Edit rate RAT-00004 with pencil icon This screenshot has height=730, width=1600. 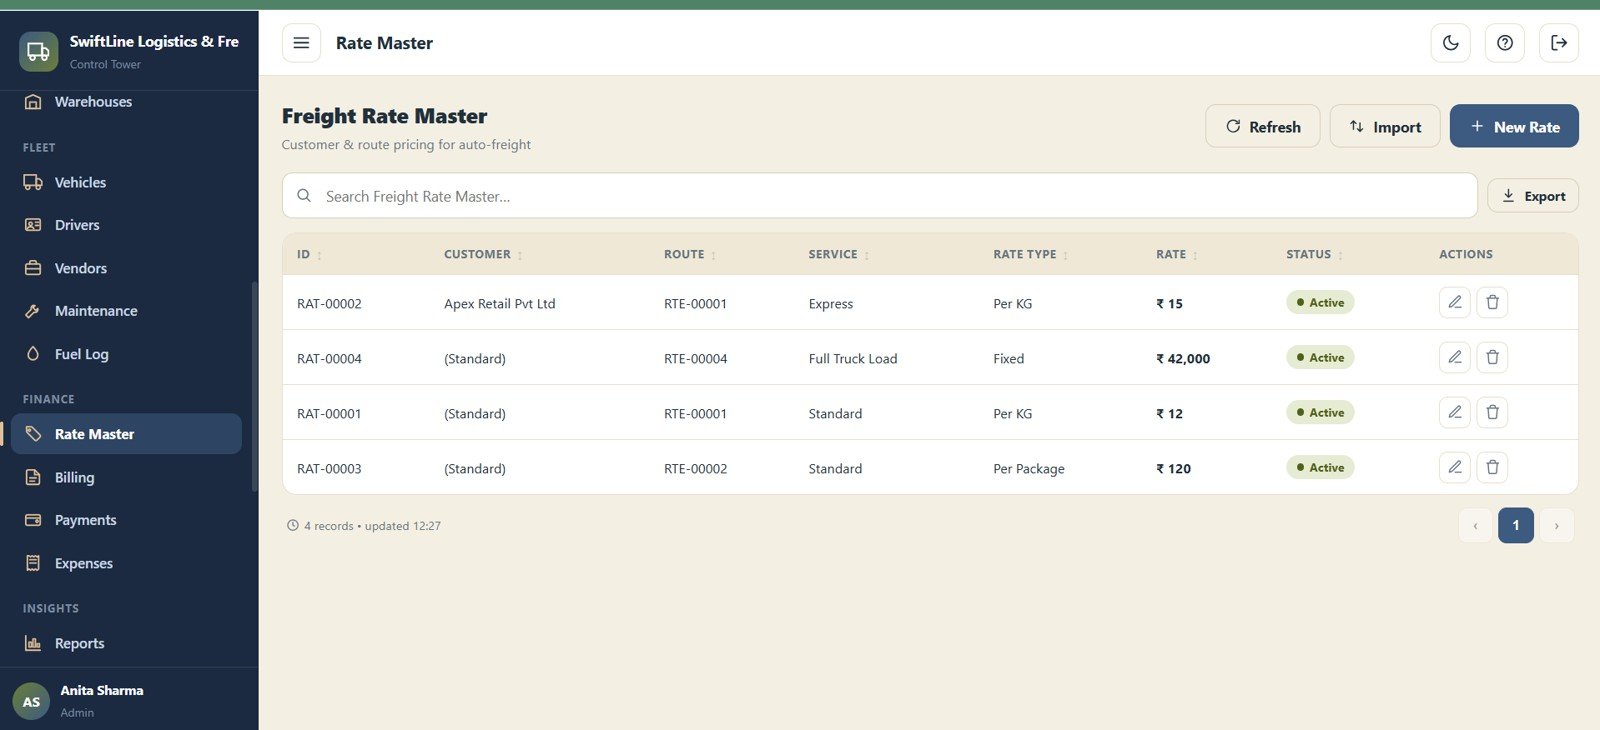pyautogui.click(x=1455, y=357)
